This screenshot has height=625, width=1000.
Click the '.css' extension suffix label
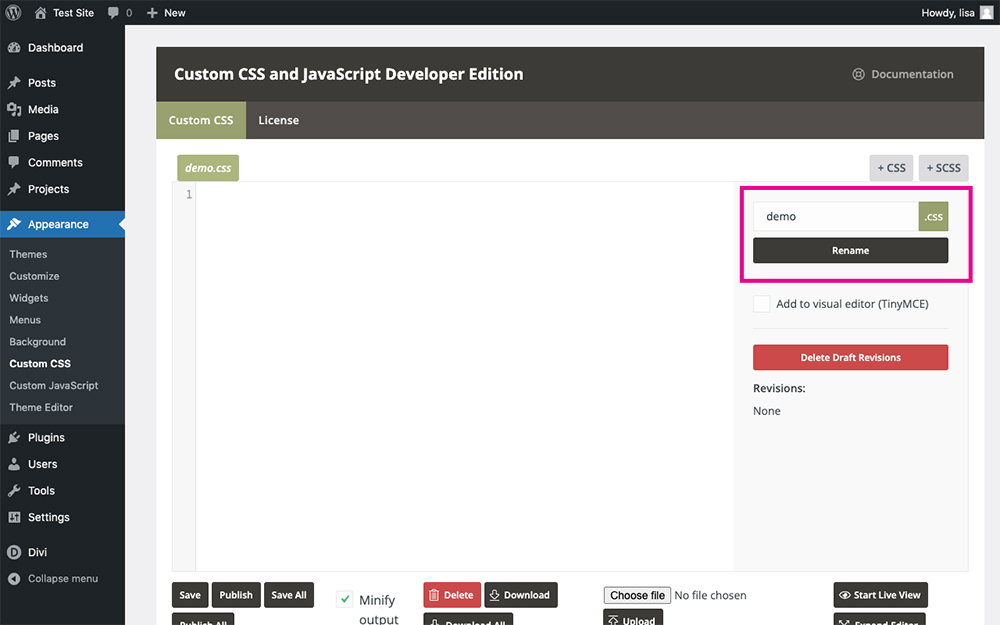coord(934,217)
